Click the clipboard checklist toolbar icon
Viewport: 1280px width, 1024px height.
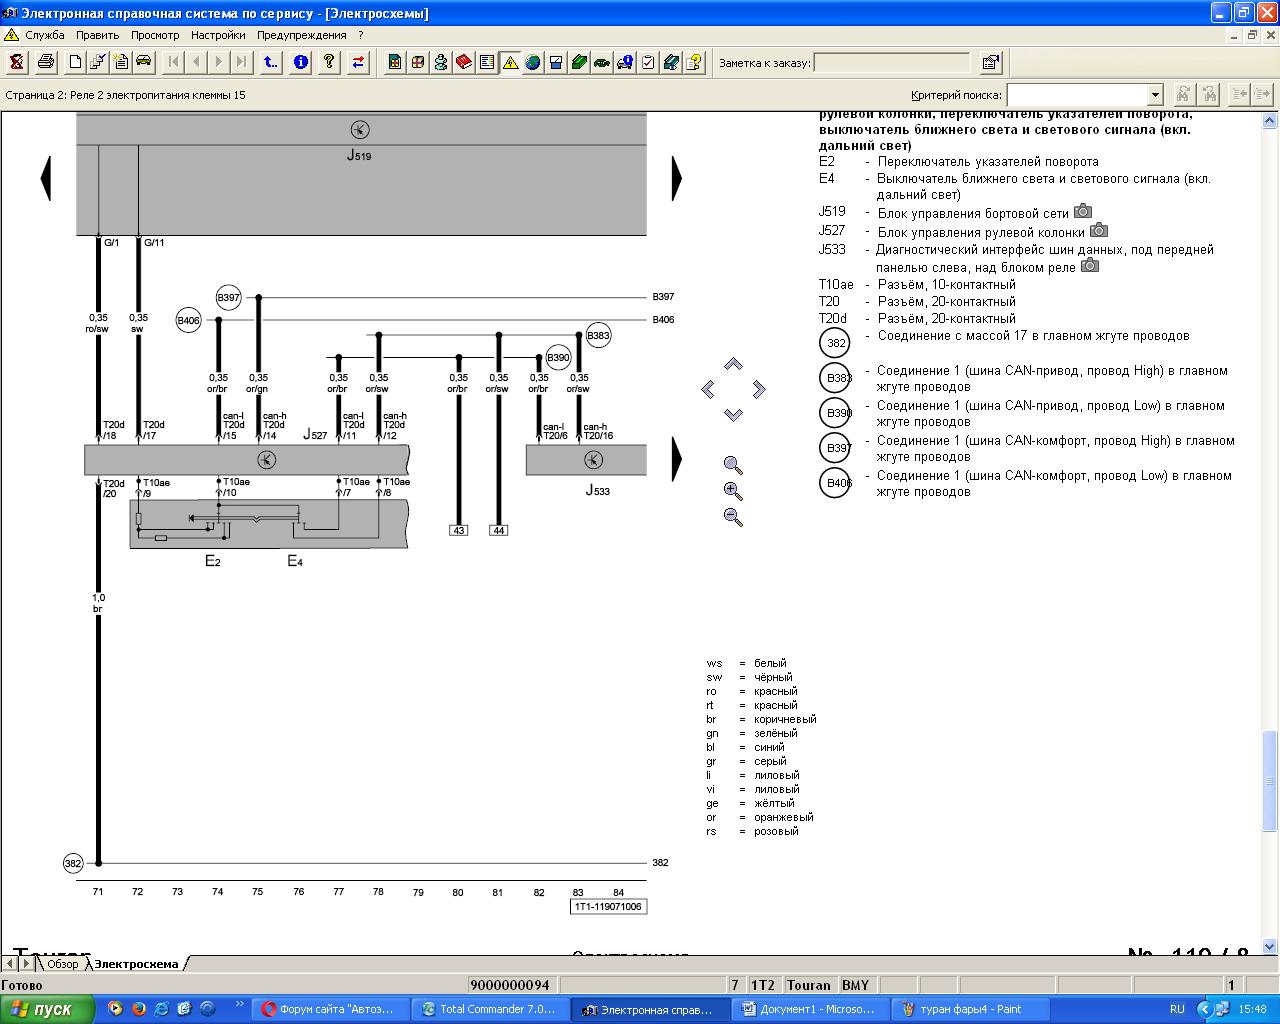coord(648,62)
